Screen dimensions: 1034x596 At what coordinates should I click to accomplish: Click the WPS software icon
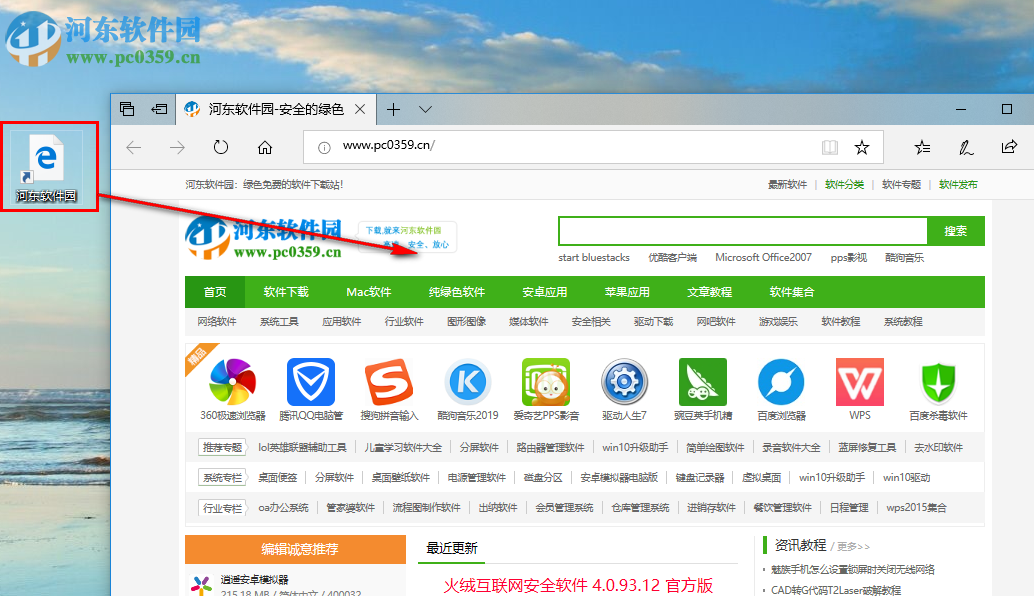click(x=858, y=383)
